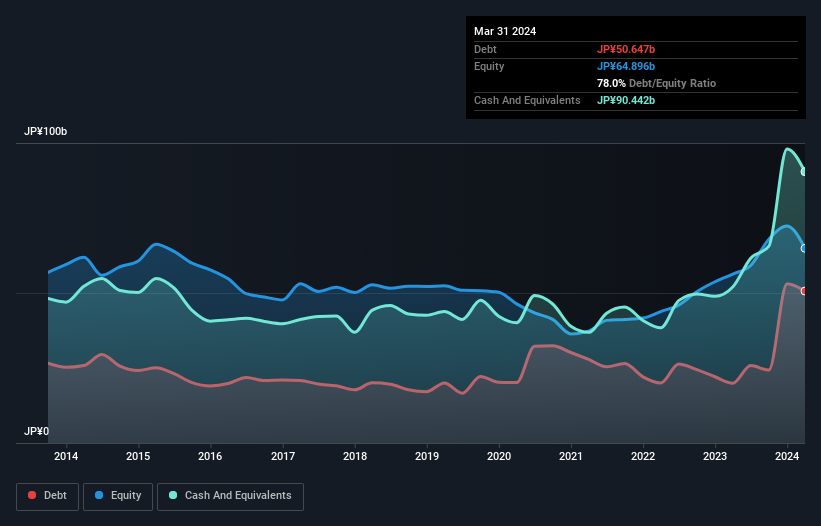The height and width of the screenshot is (526, 821).
Task: Click the 2023 axis label
Action: [715, 456]
